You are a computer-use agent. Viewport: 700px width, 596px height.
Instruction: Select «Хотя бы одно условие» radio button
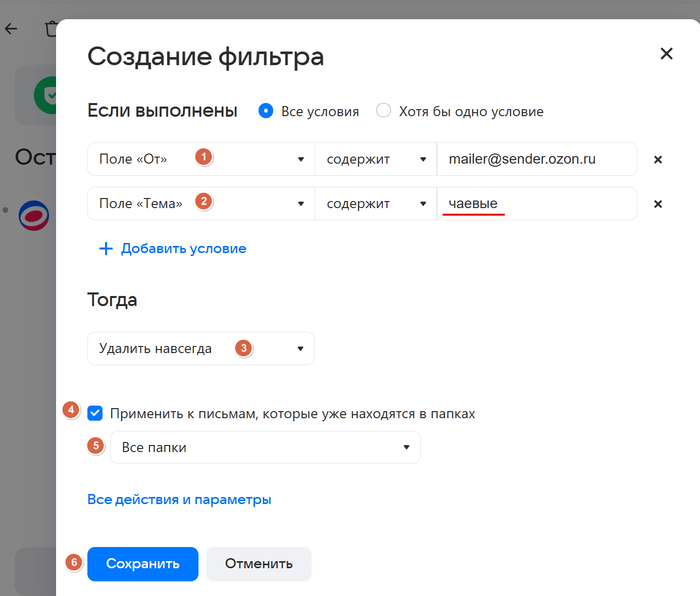(383, 111)
